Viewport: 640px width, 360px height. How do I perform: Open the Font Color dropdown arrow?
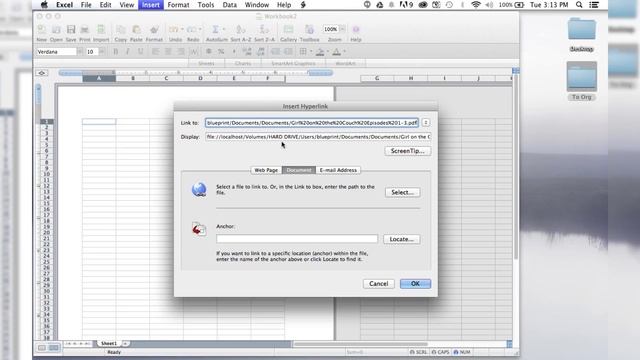click(x=344, y=52)
